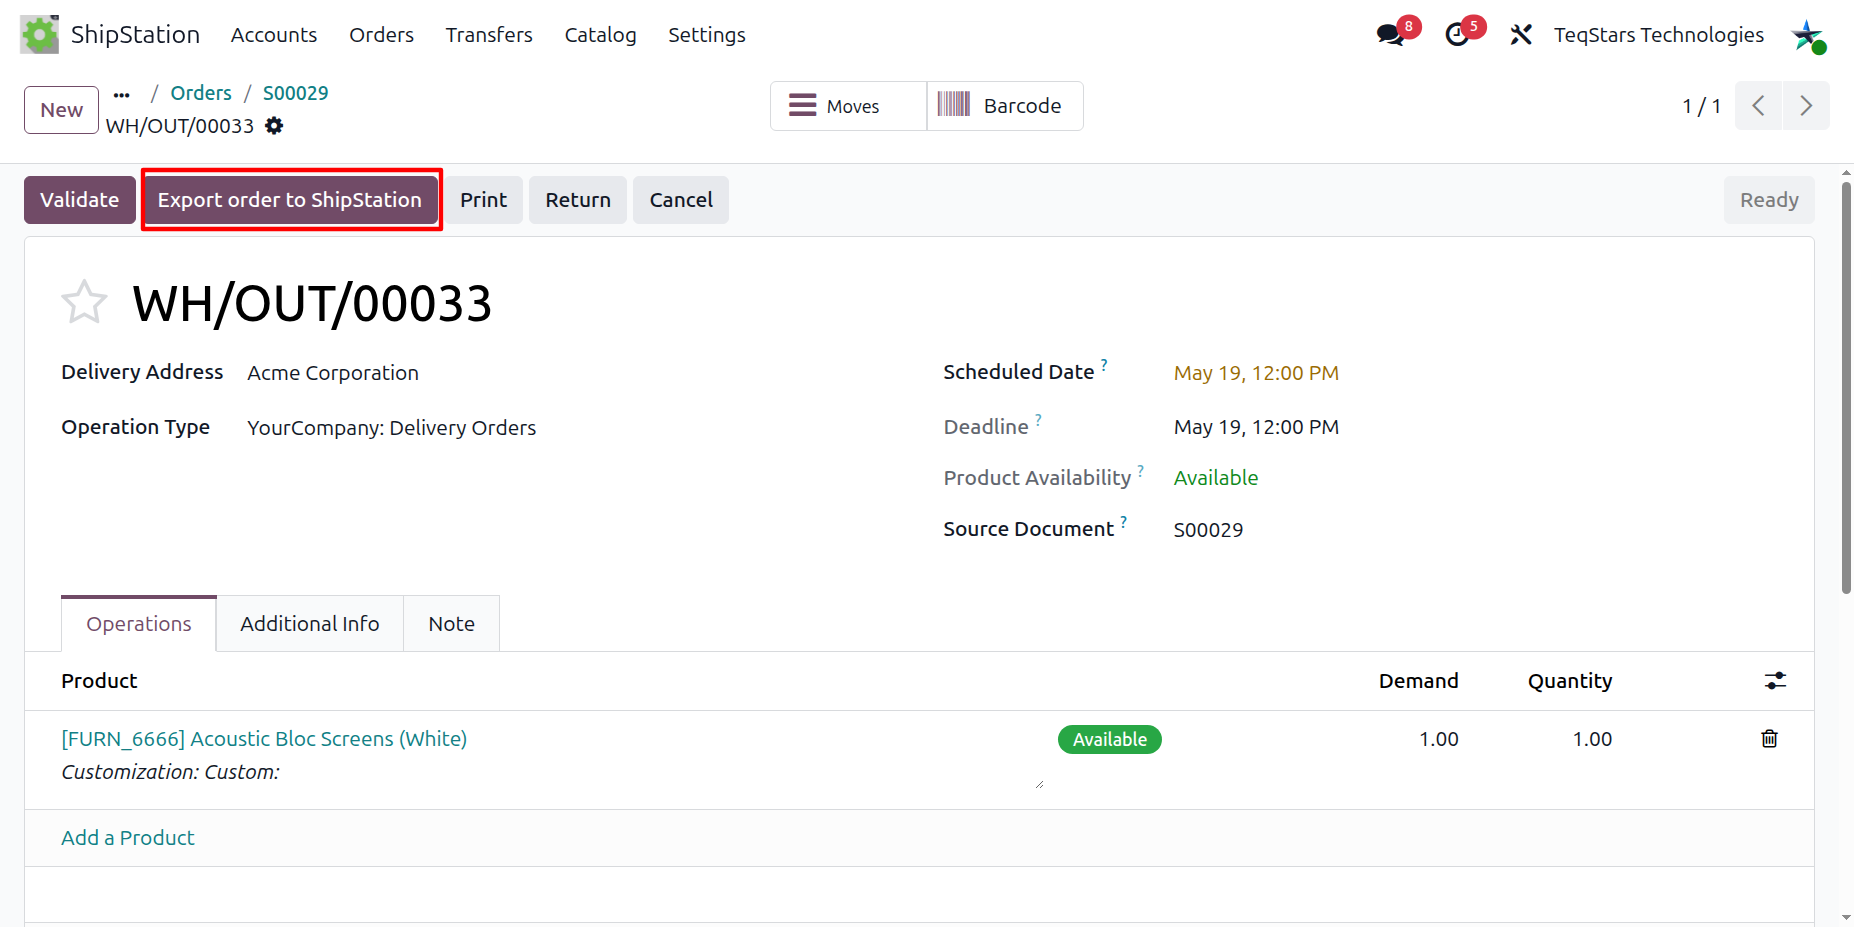
Task: Click the Ready status indicator
Action: pyautogui.click(x=1769, y=200)
